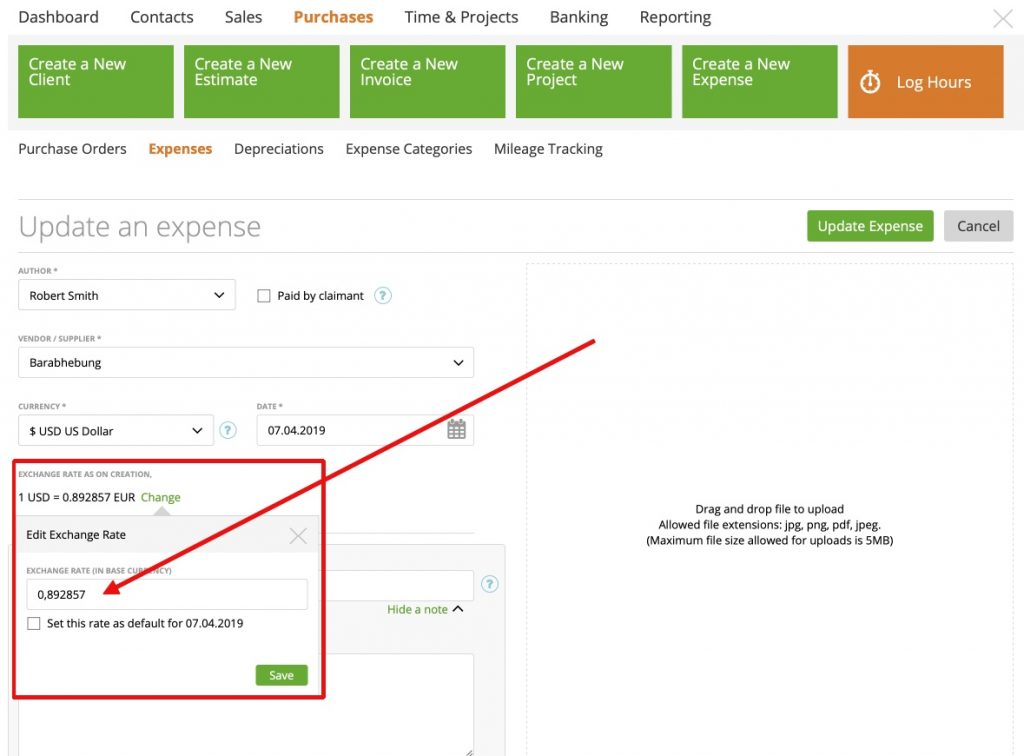Switch to the Depreciations tab
1024x756 pixels.
click(x=278, y=148)
